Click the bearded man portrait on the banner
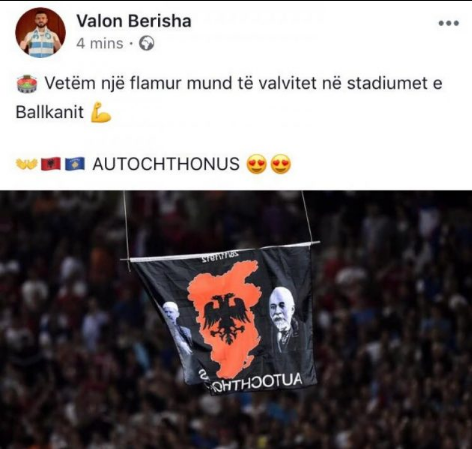This screenshot has height=449, width=472. [286, 322]
